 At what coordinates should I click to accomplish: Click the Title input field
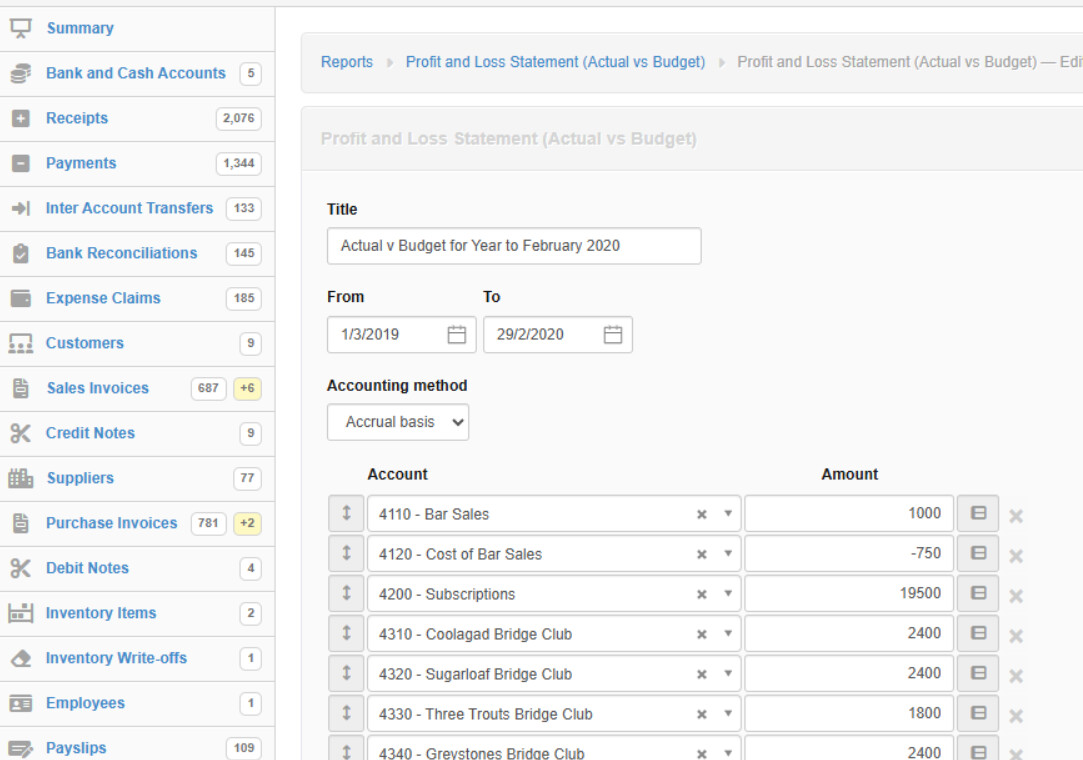click(x=514, y=246)
